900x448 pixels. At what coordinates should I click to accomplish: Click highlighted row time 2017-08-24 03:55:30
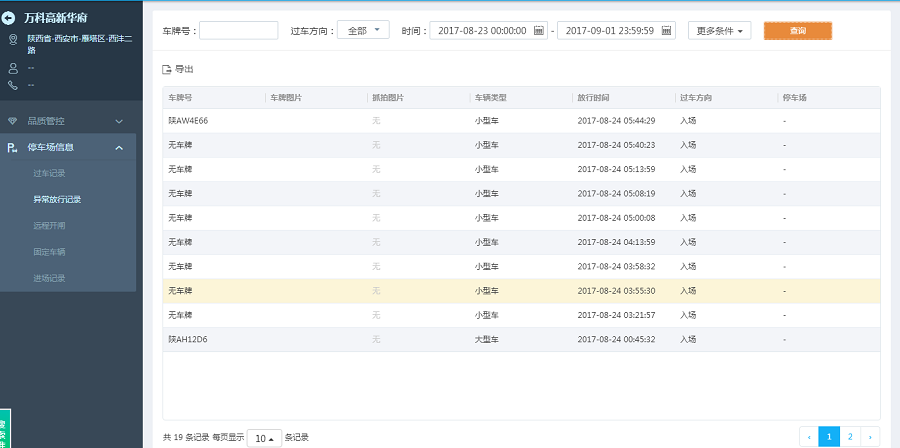coord(616,291)
